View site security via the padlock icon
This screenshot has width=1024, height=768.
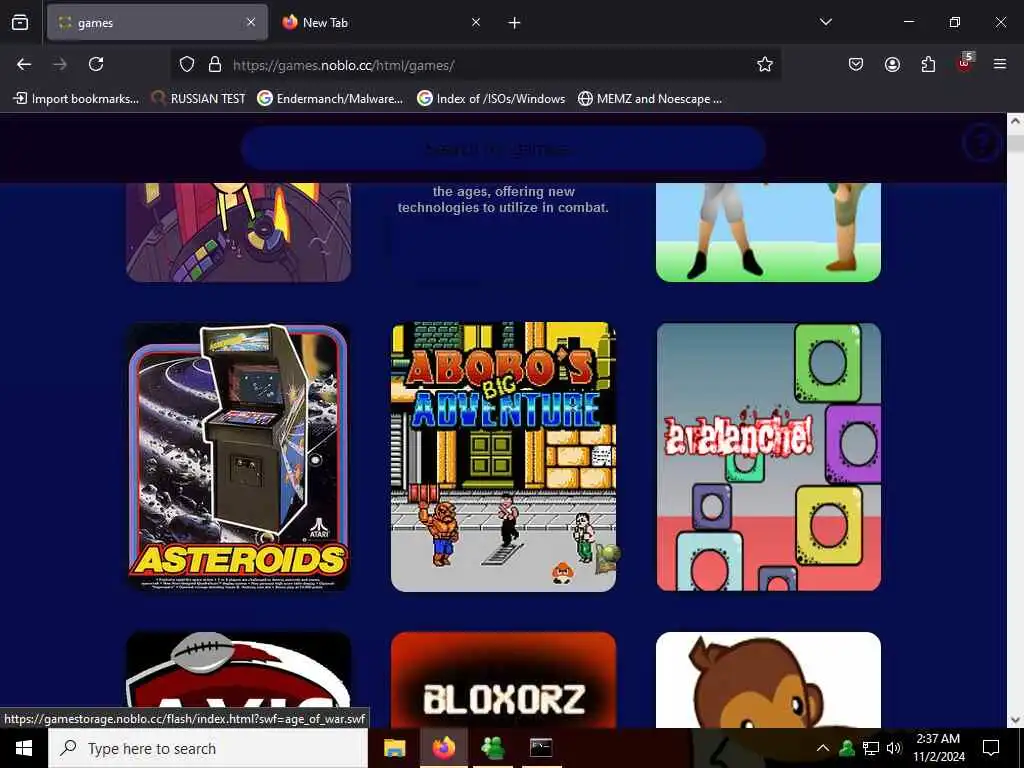pyautogui.click(x=215, y=65)
